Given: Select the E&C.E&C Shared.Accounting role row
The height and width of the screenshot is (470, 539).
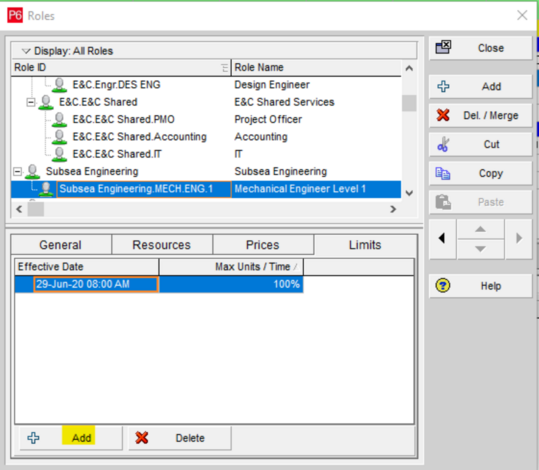Looking at the screenshot, I should point(206,137).
